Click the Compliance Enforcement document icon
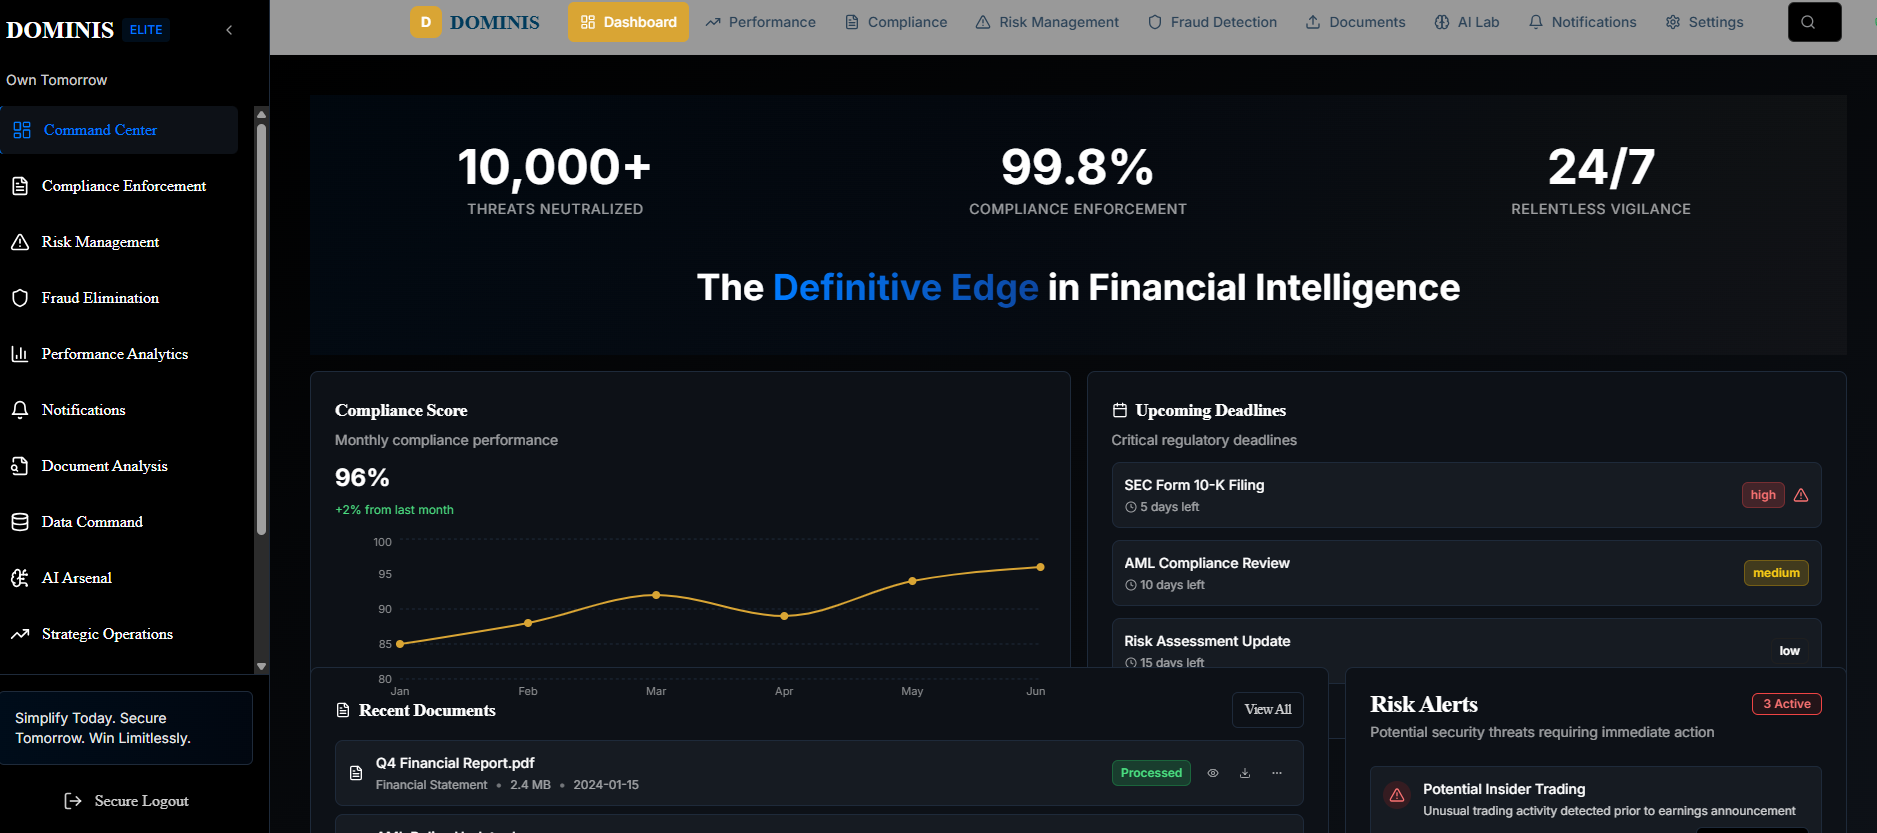Viewport: 1877px width, 833px height. pos(20,186)
